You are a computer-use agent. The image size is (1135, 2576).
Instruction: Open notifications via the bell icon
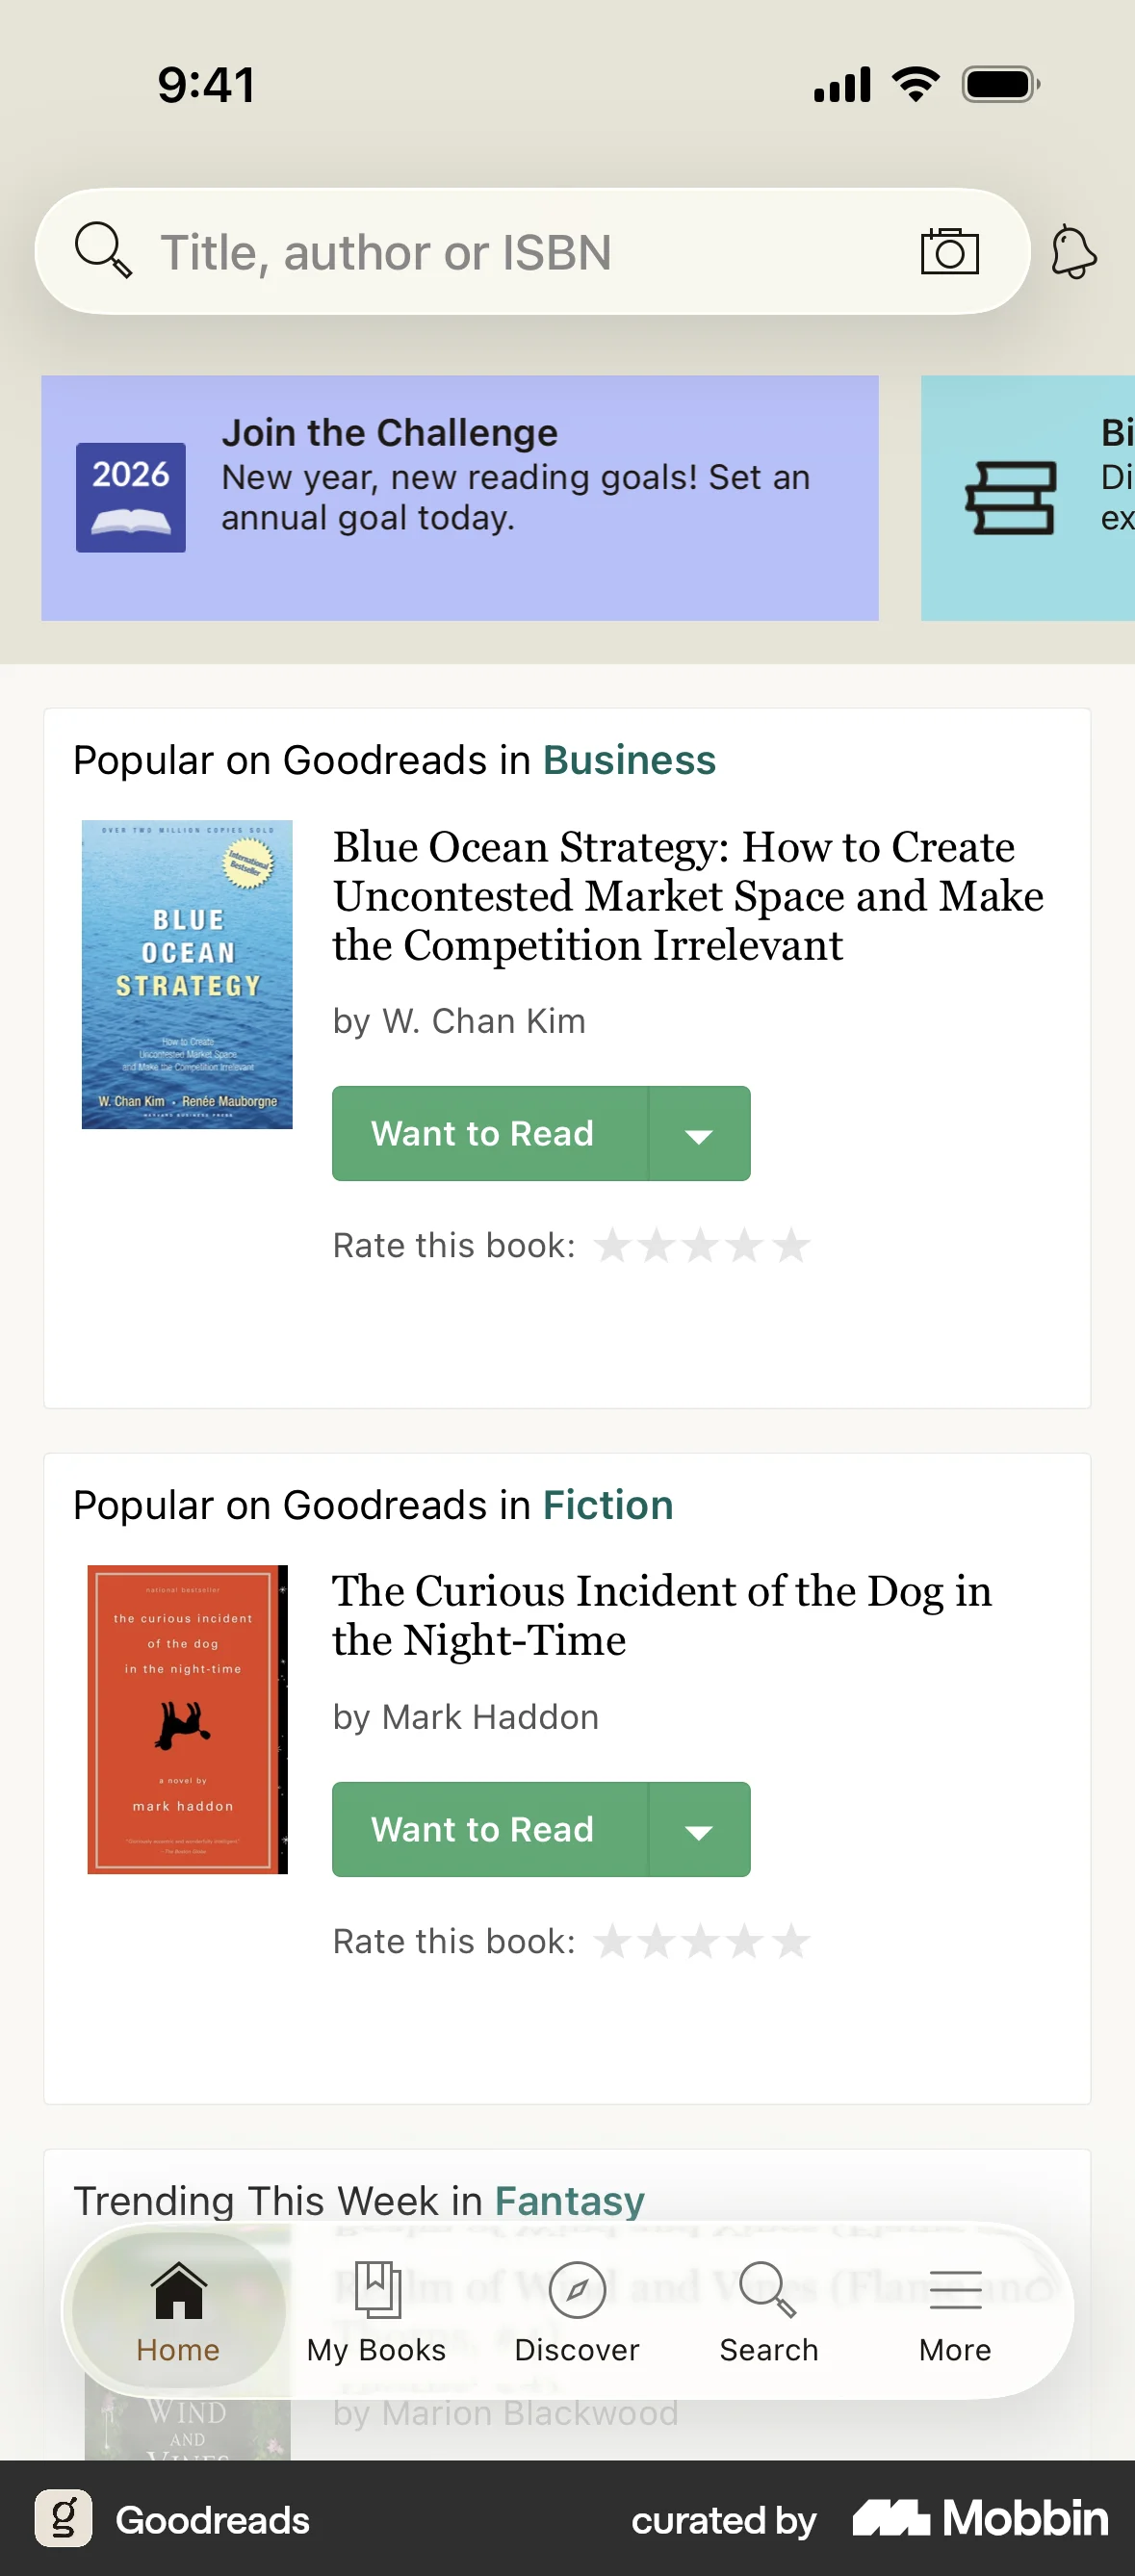pos(1074,251)
